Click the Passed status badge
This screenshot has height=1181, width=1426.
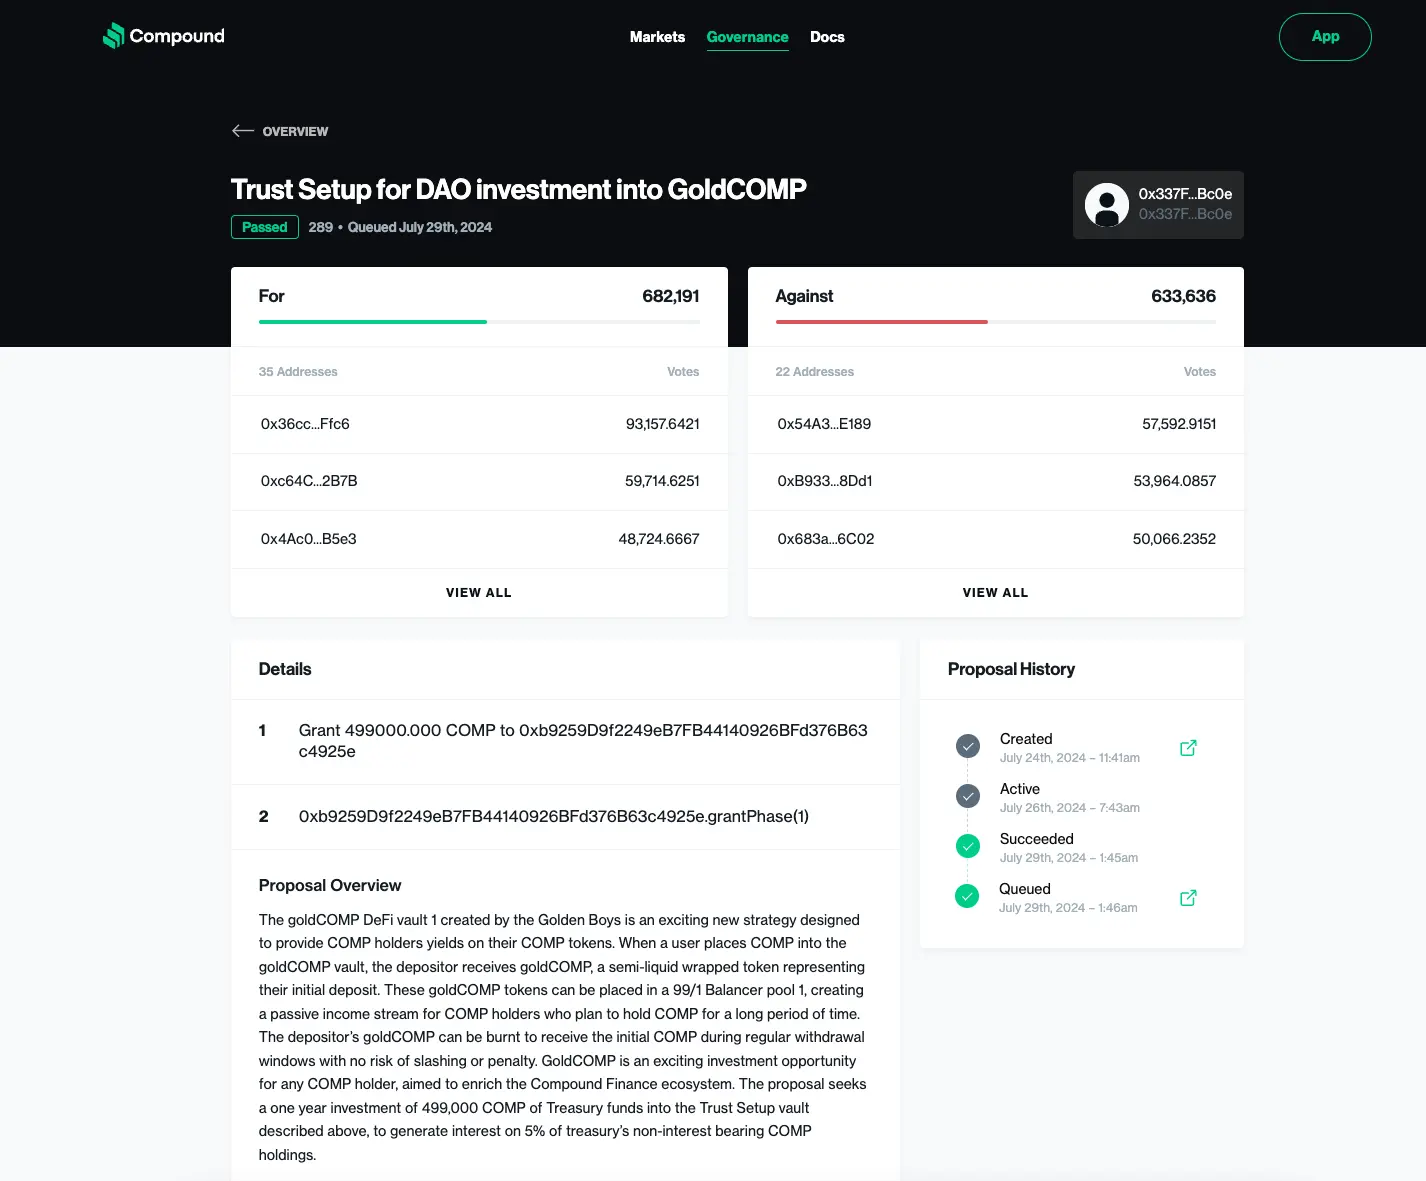(x=264, y=227)
